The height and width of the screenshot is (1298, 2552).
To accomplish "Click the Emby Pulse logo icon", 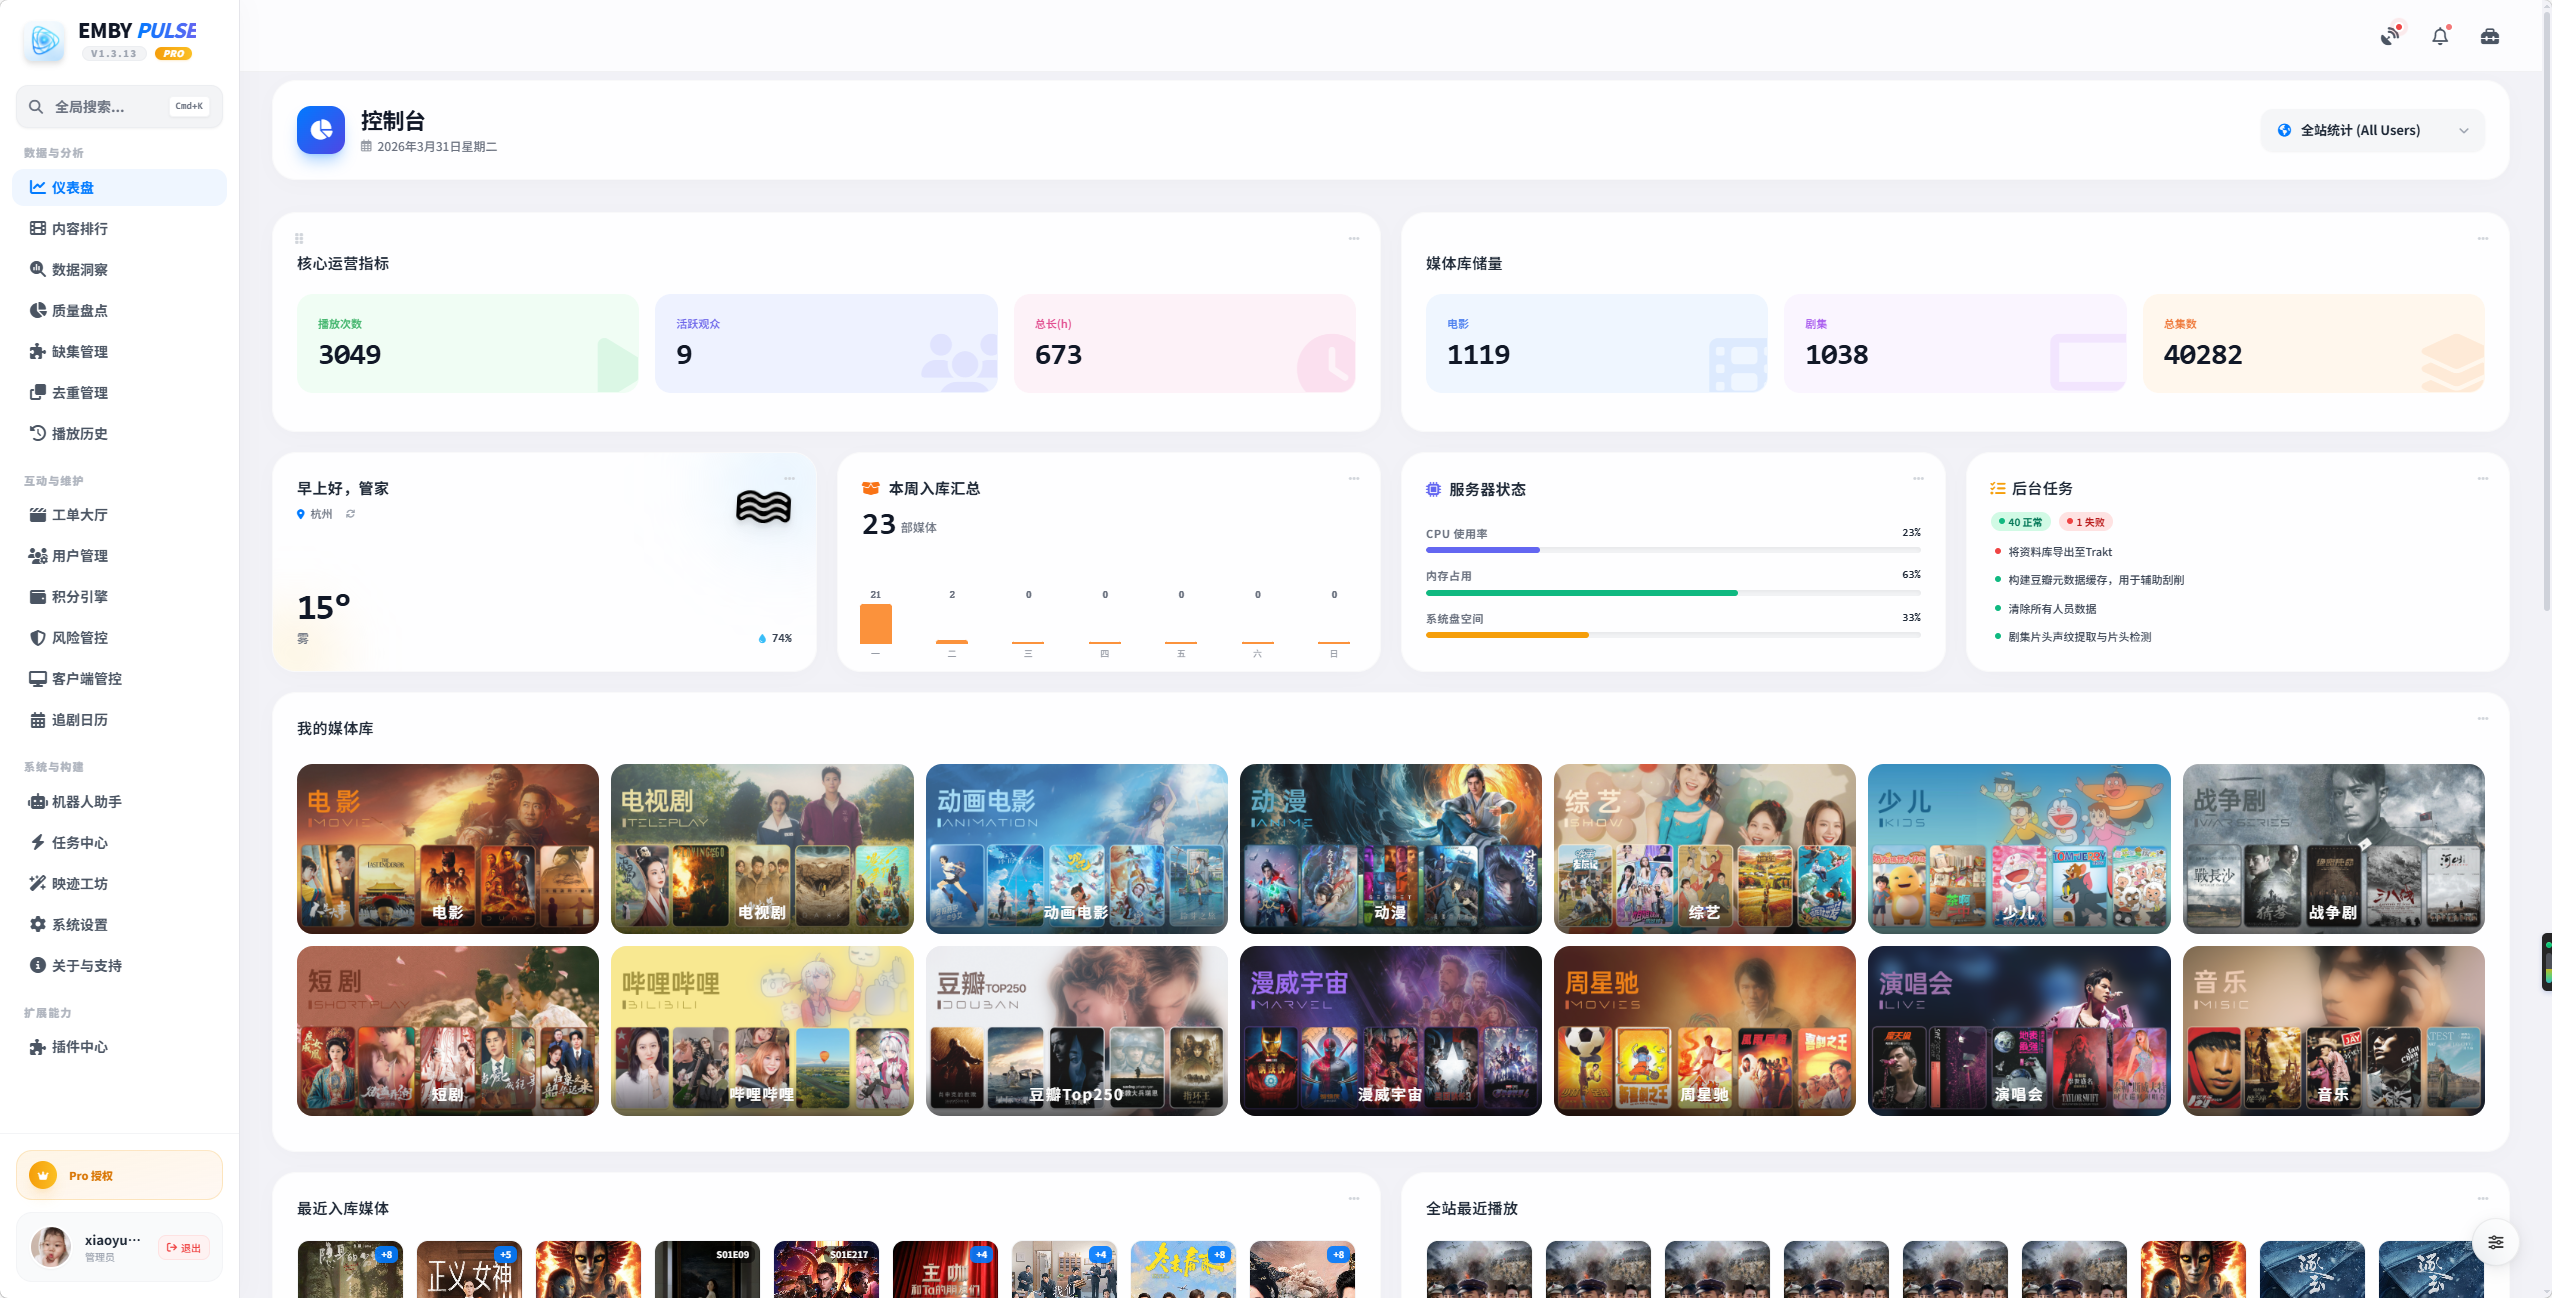I will pos(44,41).
